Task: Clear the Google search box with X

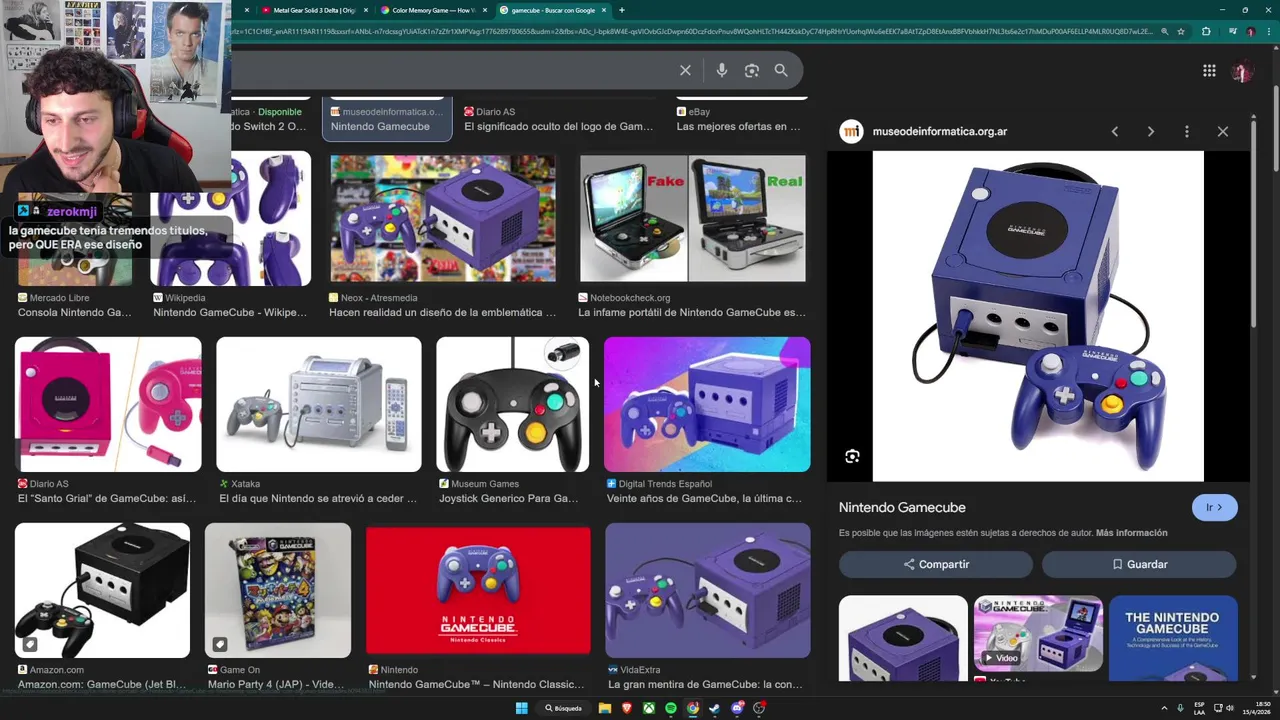Action: [685, 71]
